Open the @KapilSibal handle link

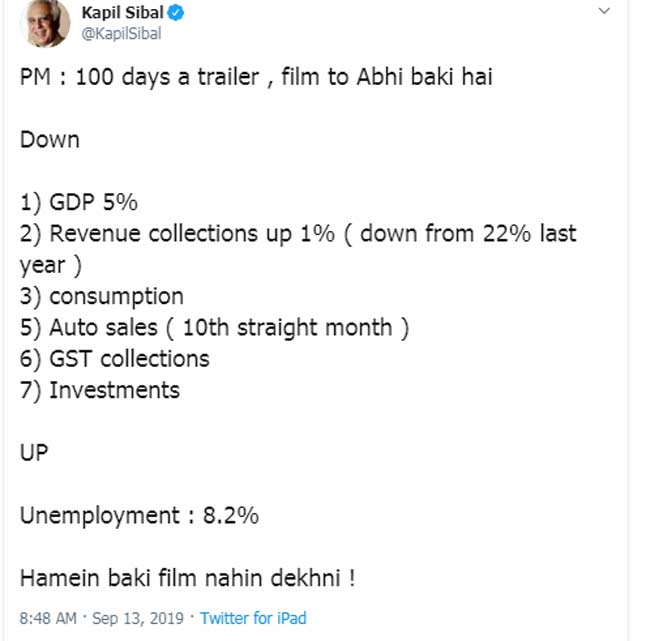click(x=121, y=34)
